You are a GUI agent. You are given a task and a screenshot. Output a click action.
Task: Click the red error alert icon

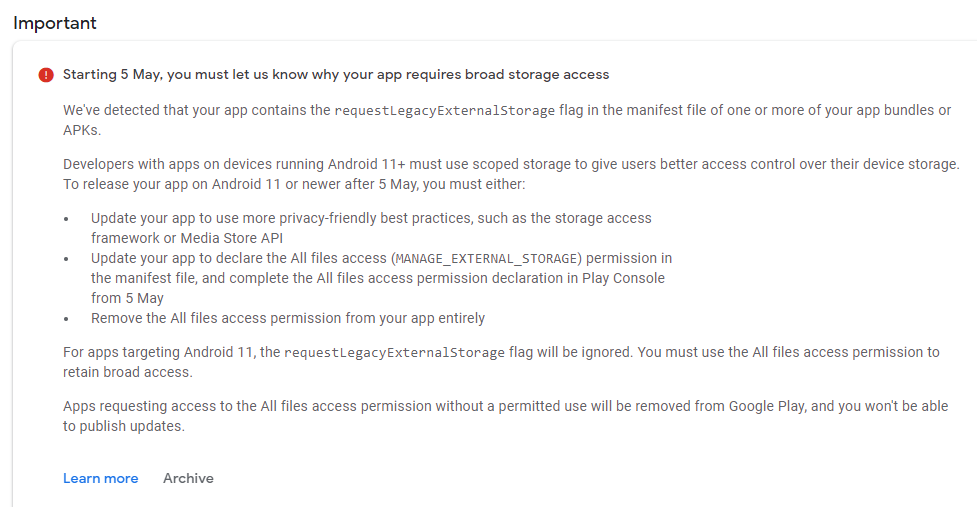point(46,75)
